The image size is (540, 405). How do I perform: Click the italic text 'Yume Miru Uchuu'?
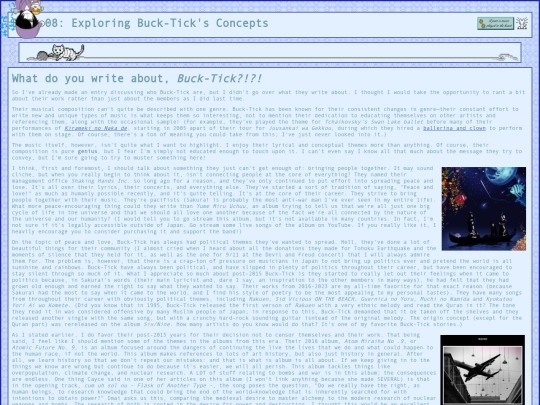coord(221,206)
